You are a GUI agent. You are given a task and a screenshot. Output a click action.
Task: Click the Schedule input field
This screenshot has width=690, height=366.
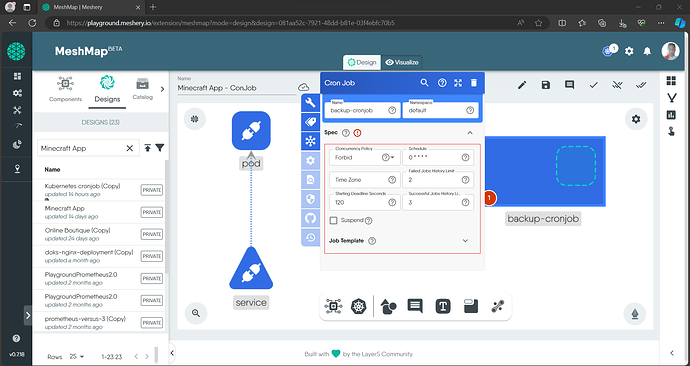(x=438, y=157)
